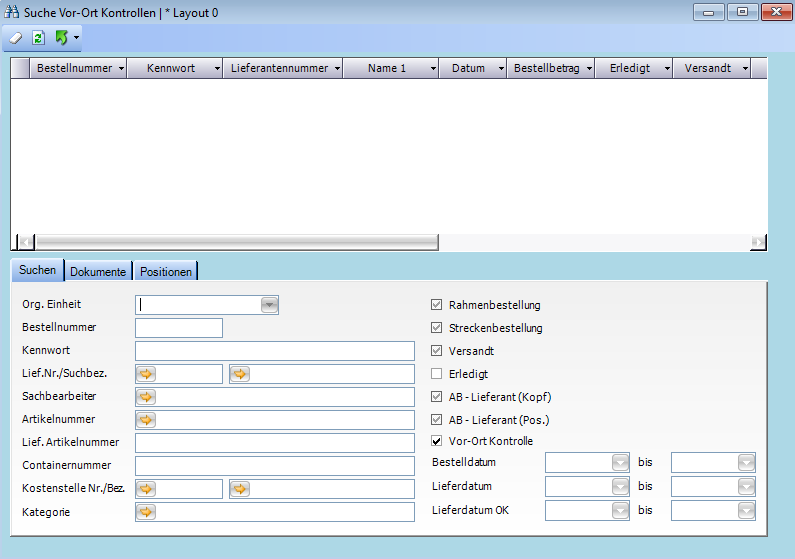Viewport: 795px width, 559px height.
Task: Switch to the Dokumente tab
Action: [x=98, y=272]
